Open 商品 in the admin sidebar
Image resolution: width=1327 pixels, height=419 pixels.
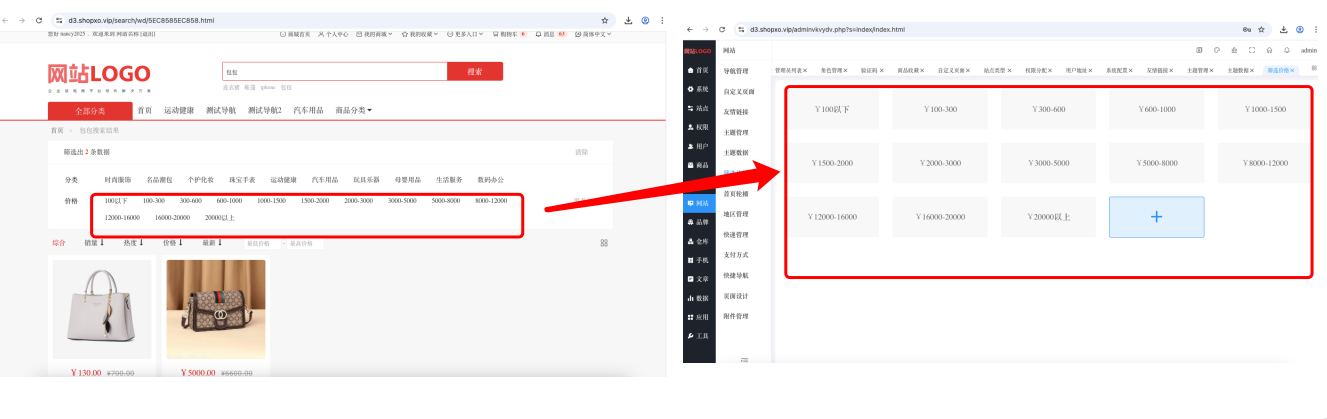pyautogui.click(x=698, y=165)
